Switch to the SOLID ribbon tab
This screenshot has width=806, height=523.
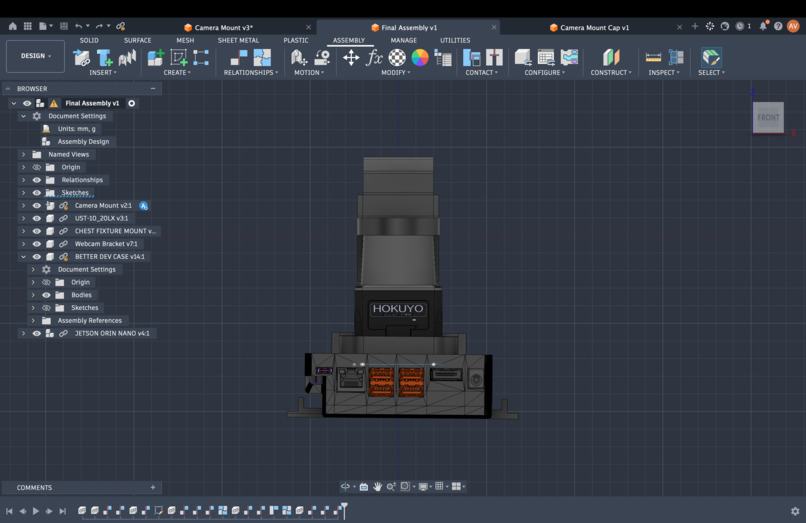(x=89, y=40)
